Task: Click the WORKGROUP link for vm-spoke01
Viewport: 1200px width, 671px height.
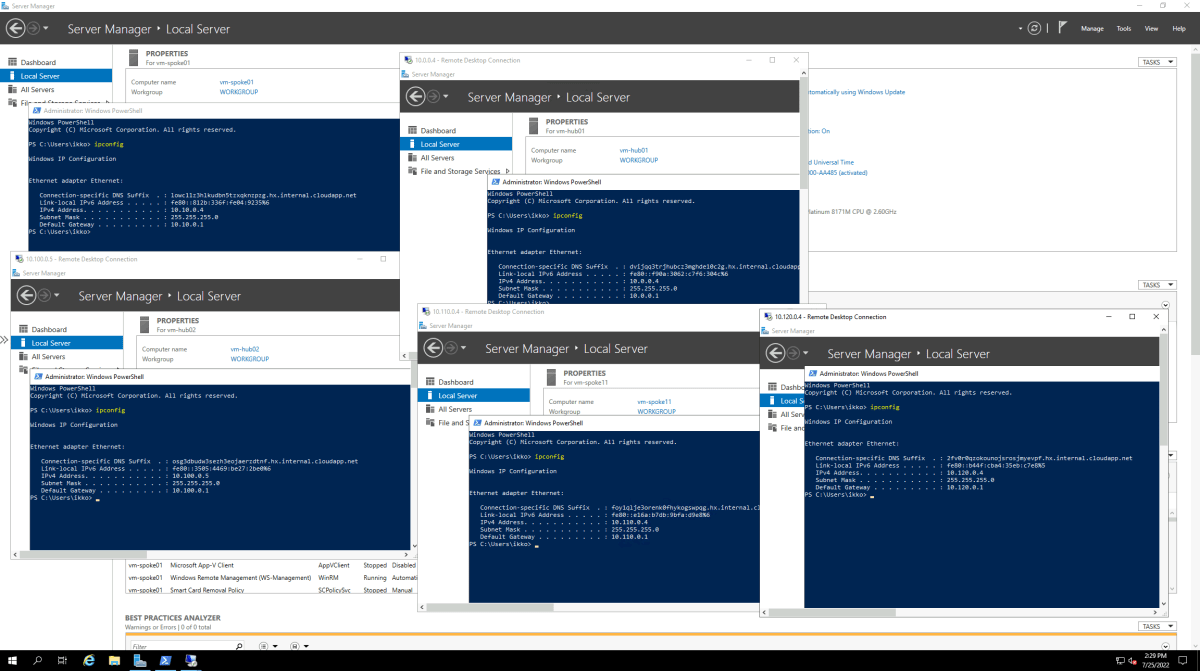Action: pyautogui.click(x=240, y=91)
